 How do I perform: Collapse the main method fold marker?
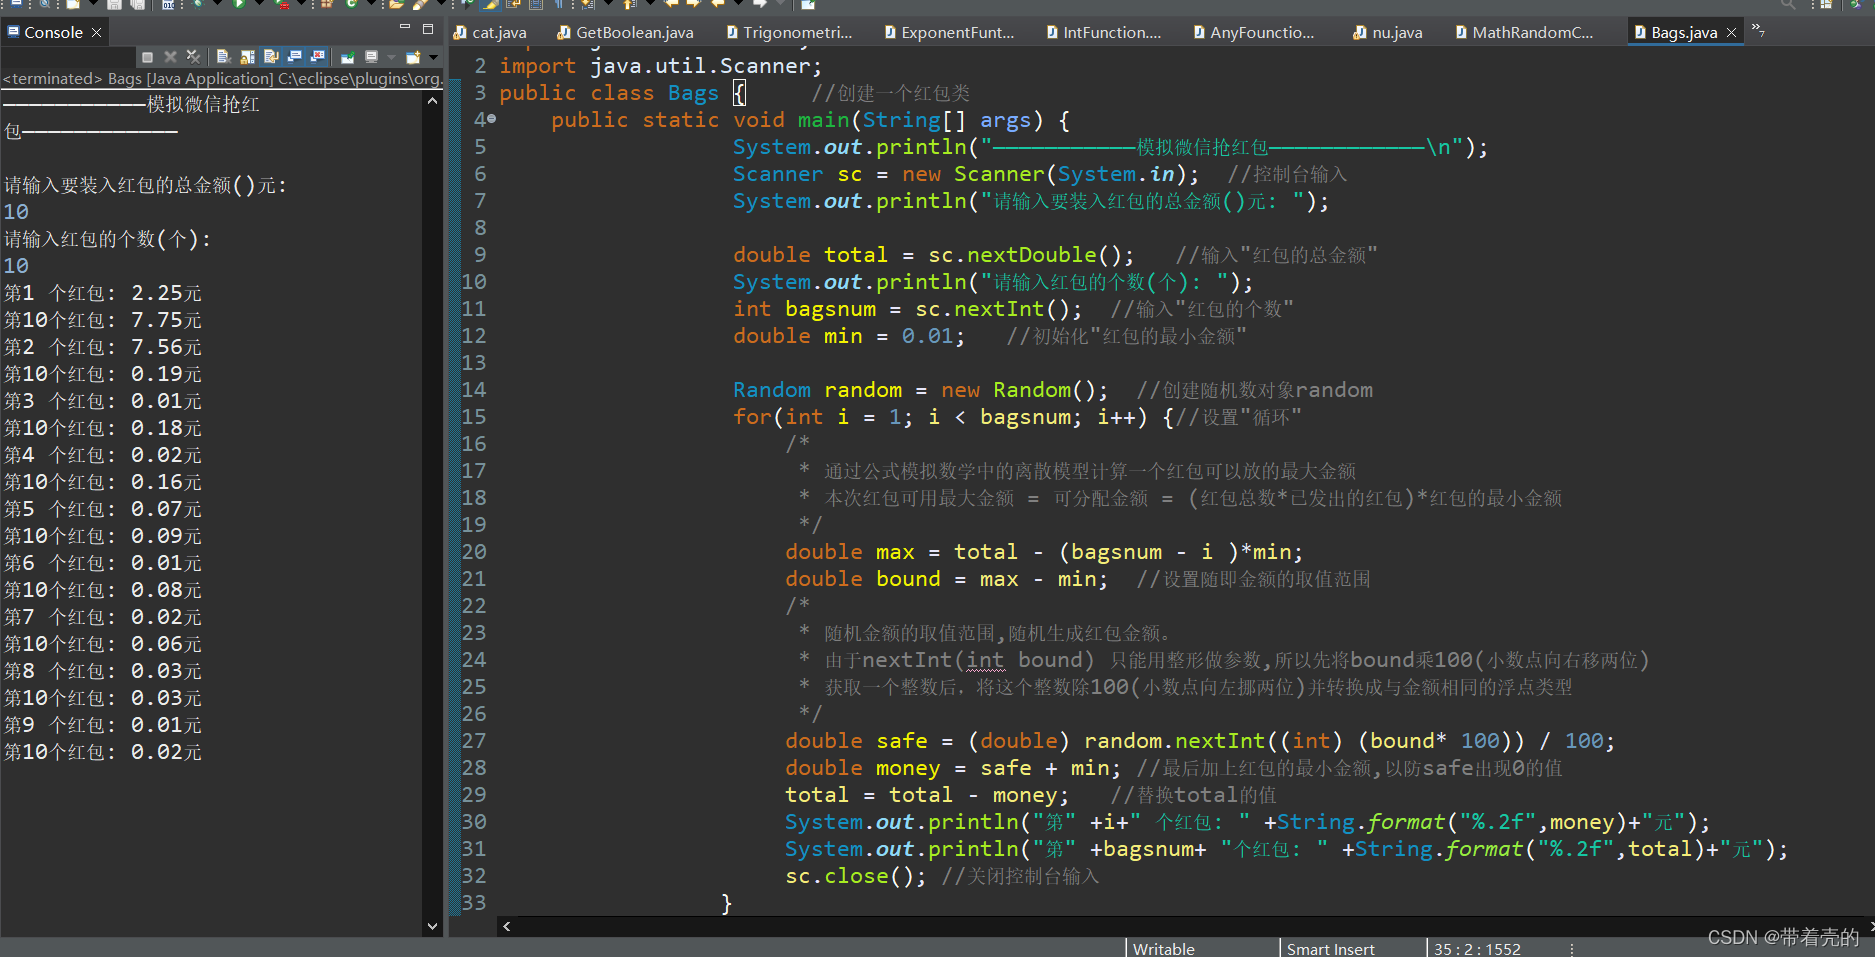pyautogui.click(x=491, y=119)
